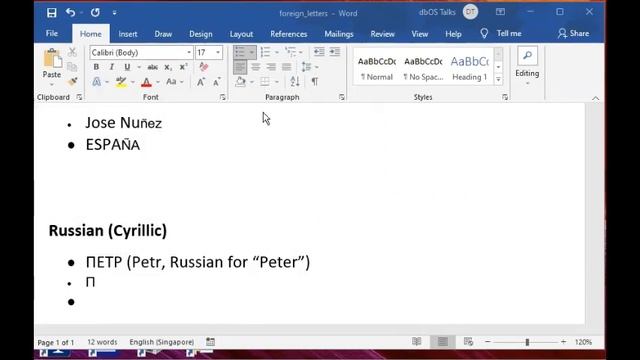Open Customize Quick Access Toolbar arrow

114,13
